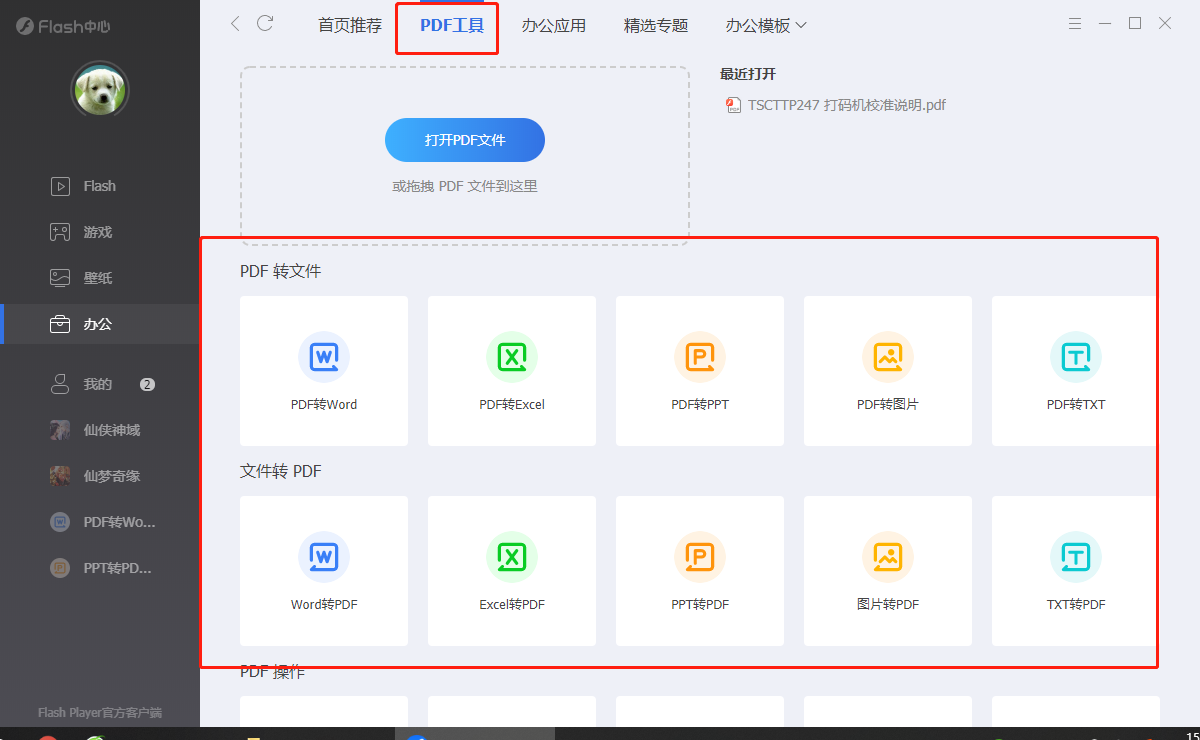Select Flash in the sidebar
The image size is (1200, 740).
(100, 186)
